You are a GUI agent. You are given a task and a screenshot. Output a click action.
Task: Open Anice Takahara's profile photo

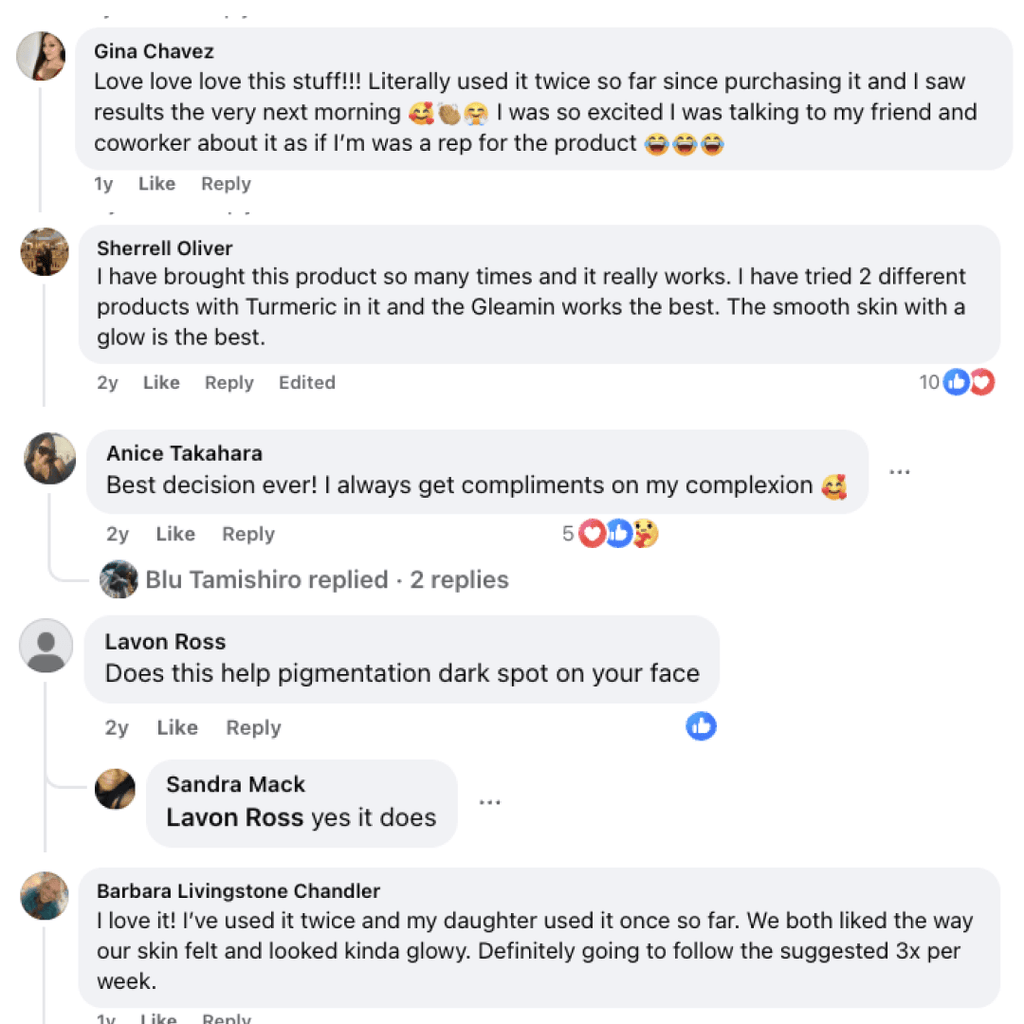[x=50, y=459]
